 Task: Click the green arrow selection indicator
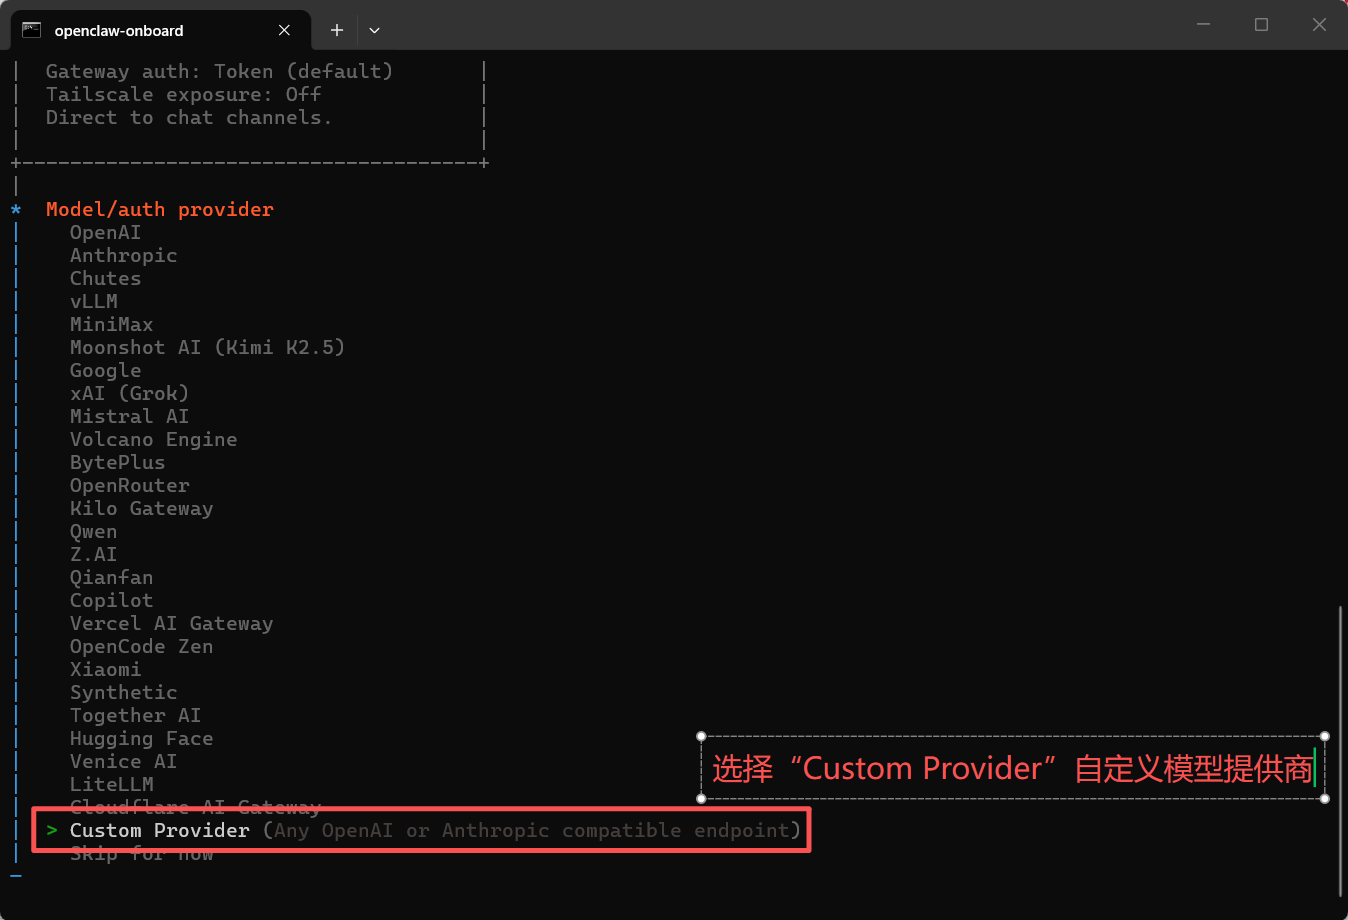(x=52, y=831)
